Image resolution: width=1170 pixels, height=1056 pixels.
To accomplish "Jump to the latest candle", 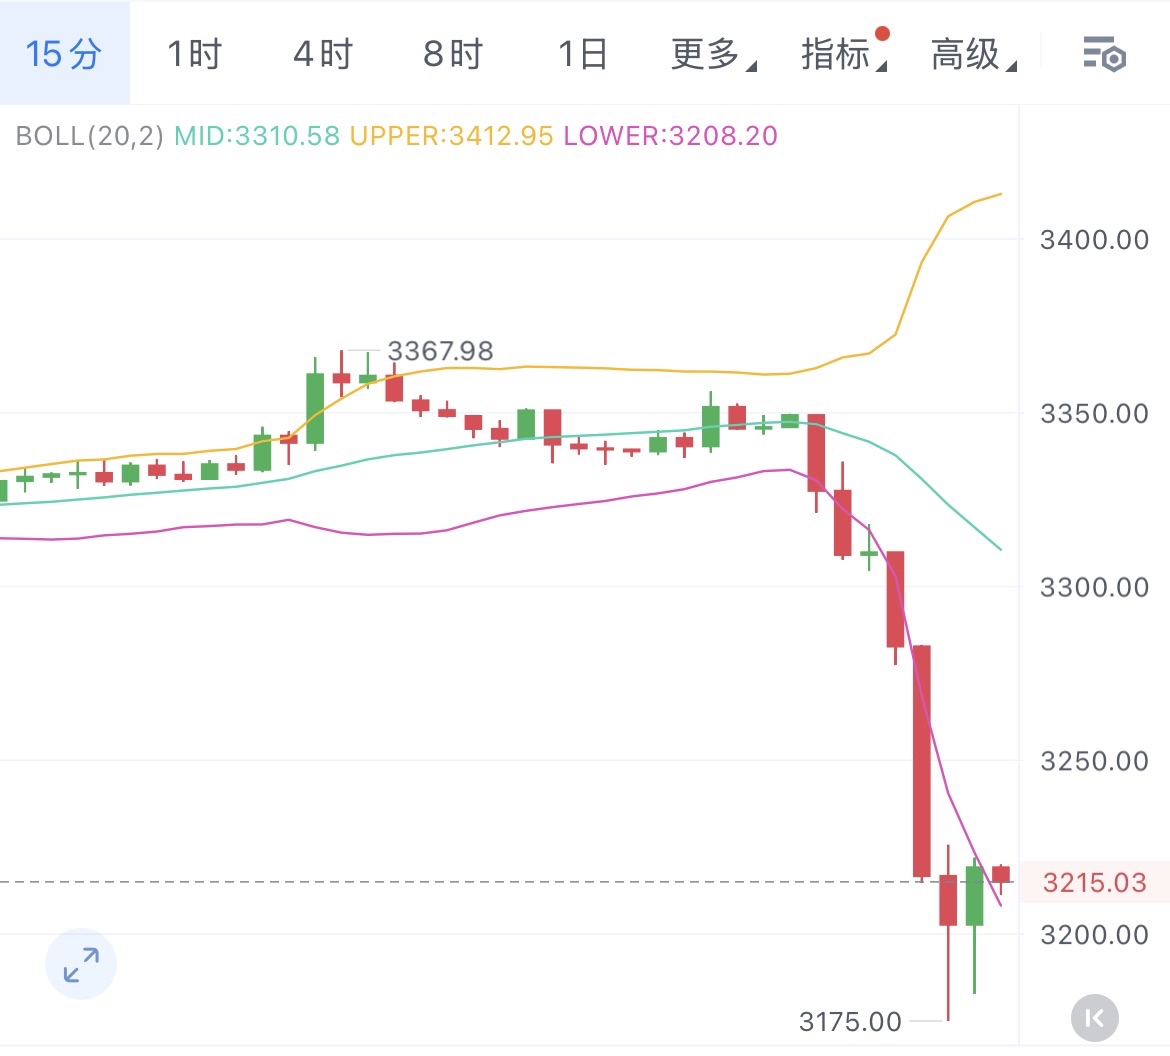I will [1094, 1018].
